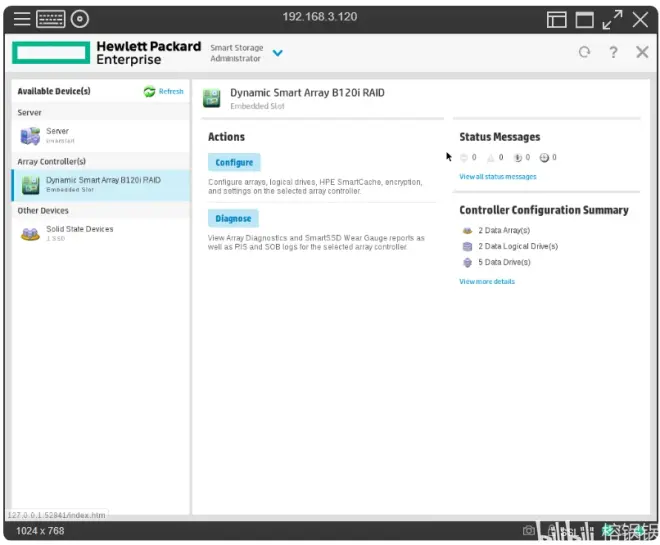Click the Dynamic Smart Array B120i RAID main title

pos(307,93)
